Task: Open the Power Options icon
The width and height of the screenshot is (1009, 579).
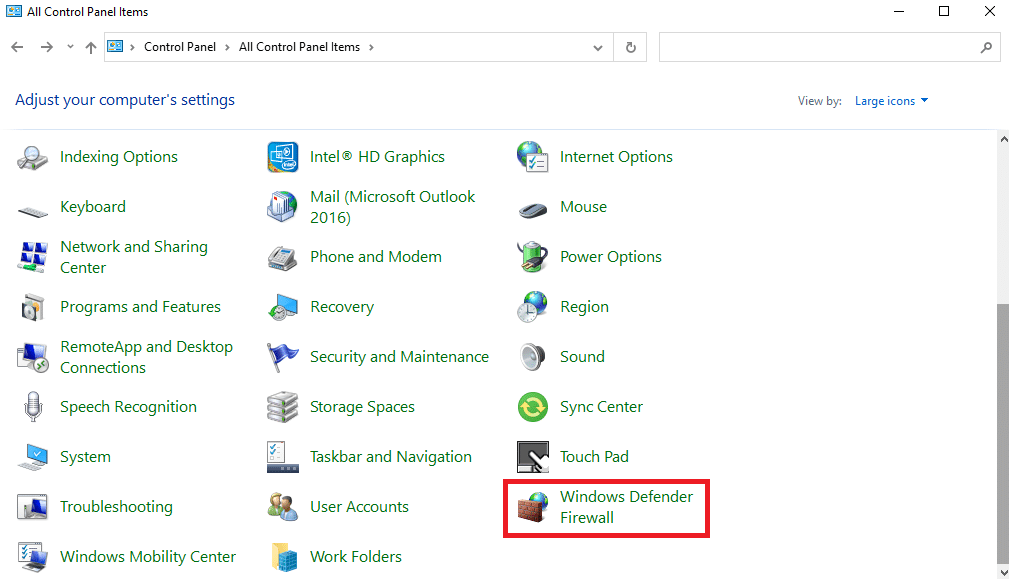Action: pos(532,257)
